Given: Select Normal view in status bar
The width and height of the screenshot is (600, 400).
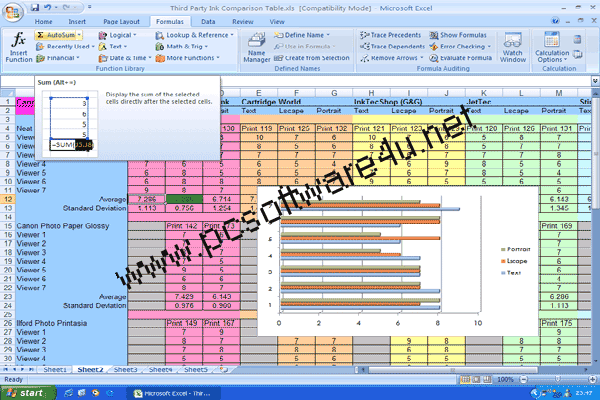Looking at the screenshot, I should (465, 380).
